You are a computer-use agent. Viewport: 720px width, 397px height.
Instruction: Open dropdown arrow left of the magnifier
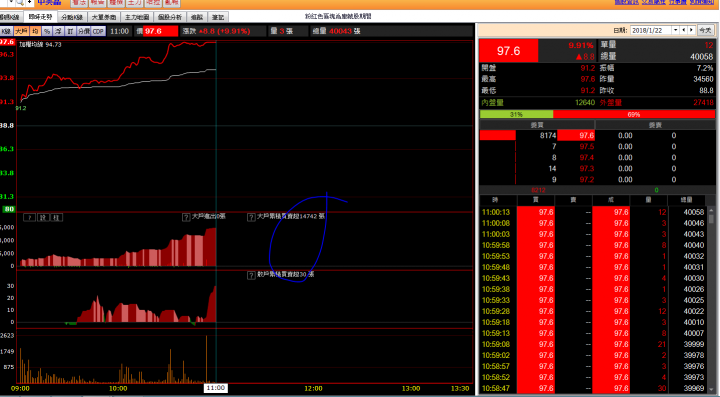coord(11,2)
